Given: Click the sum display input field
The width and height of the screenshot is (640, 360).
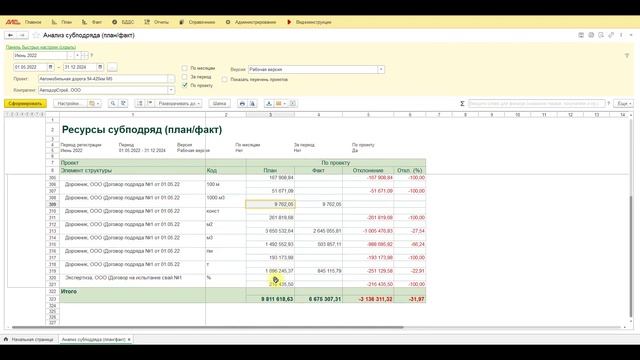Looking at the screenshot, I should click(x=536, y=104).
